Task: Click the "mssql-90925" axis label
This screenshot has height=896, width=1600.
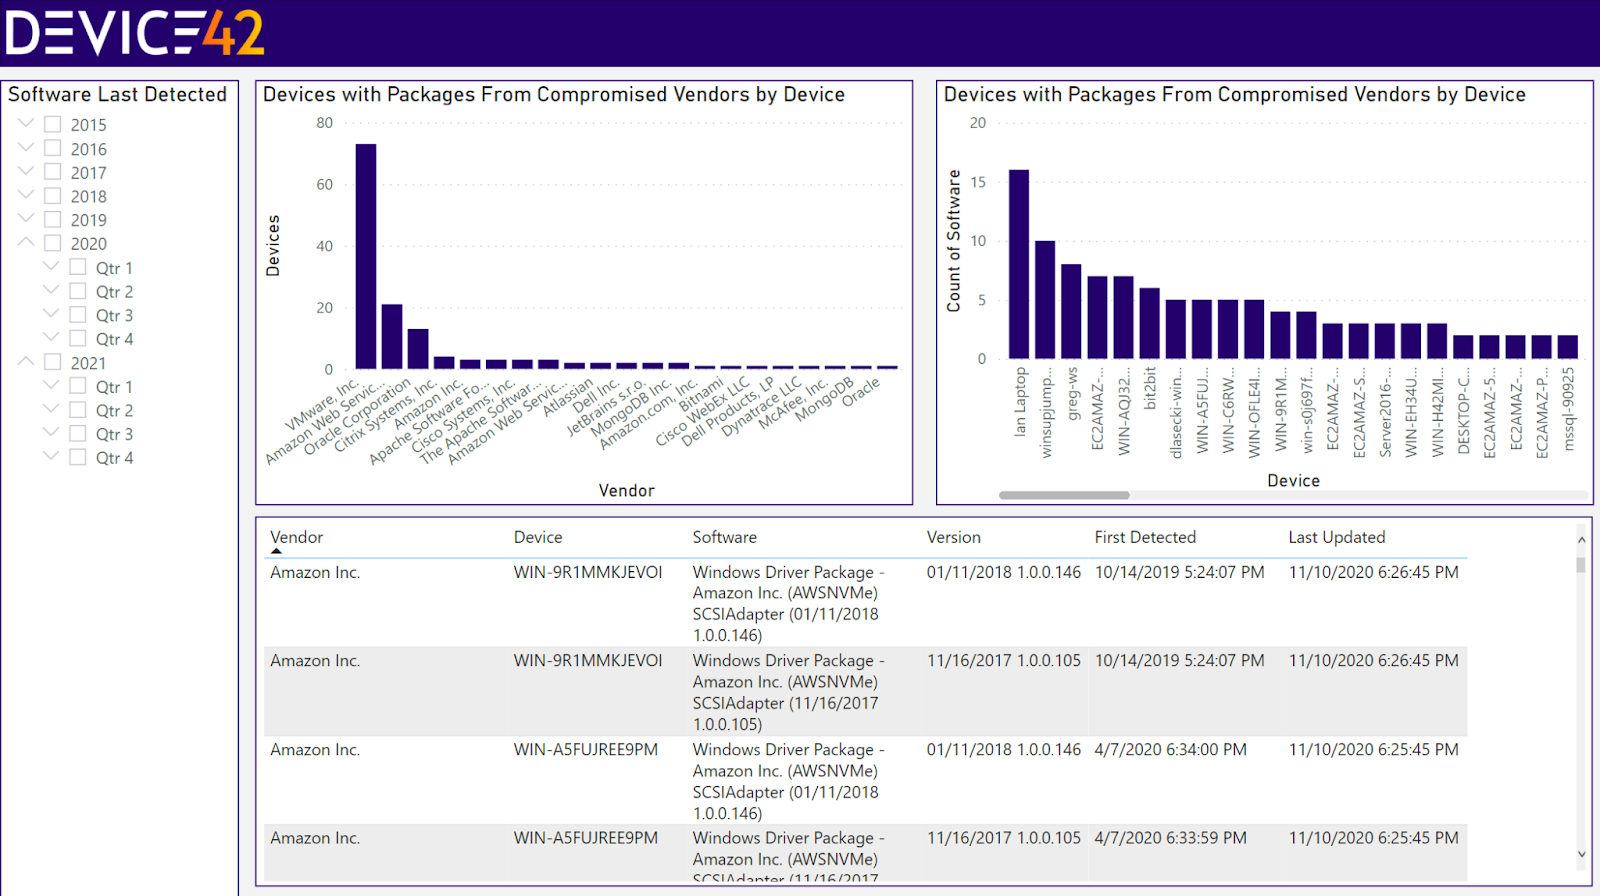Action: click(x=1568, y=409)
